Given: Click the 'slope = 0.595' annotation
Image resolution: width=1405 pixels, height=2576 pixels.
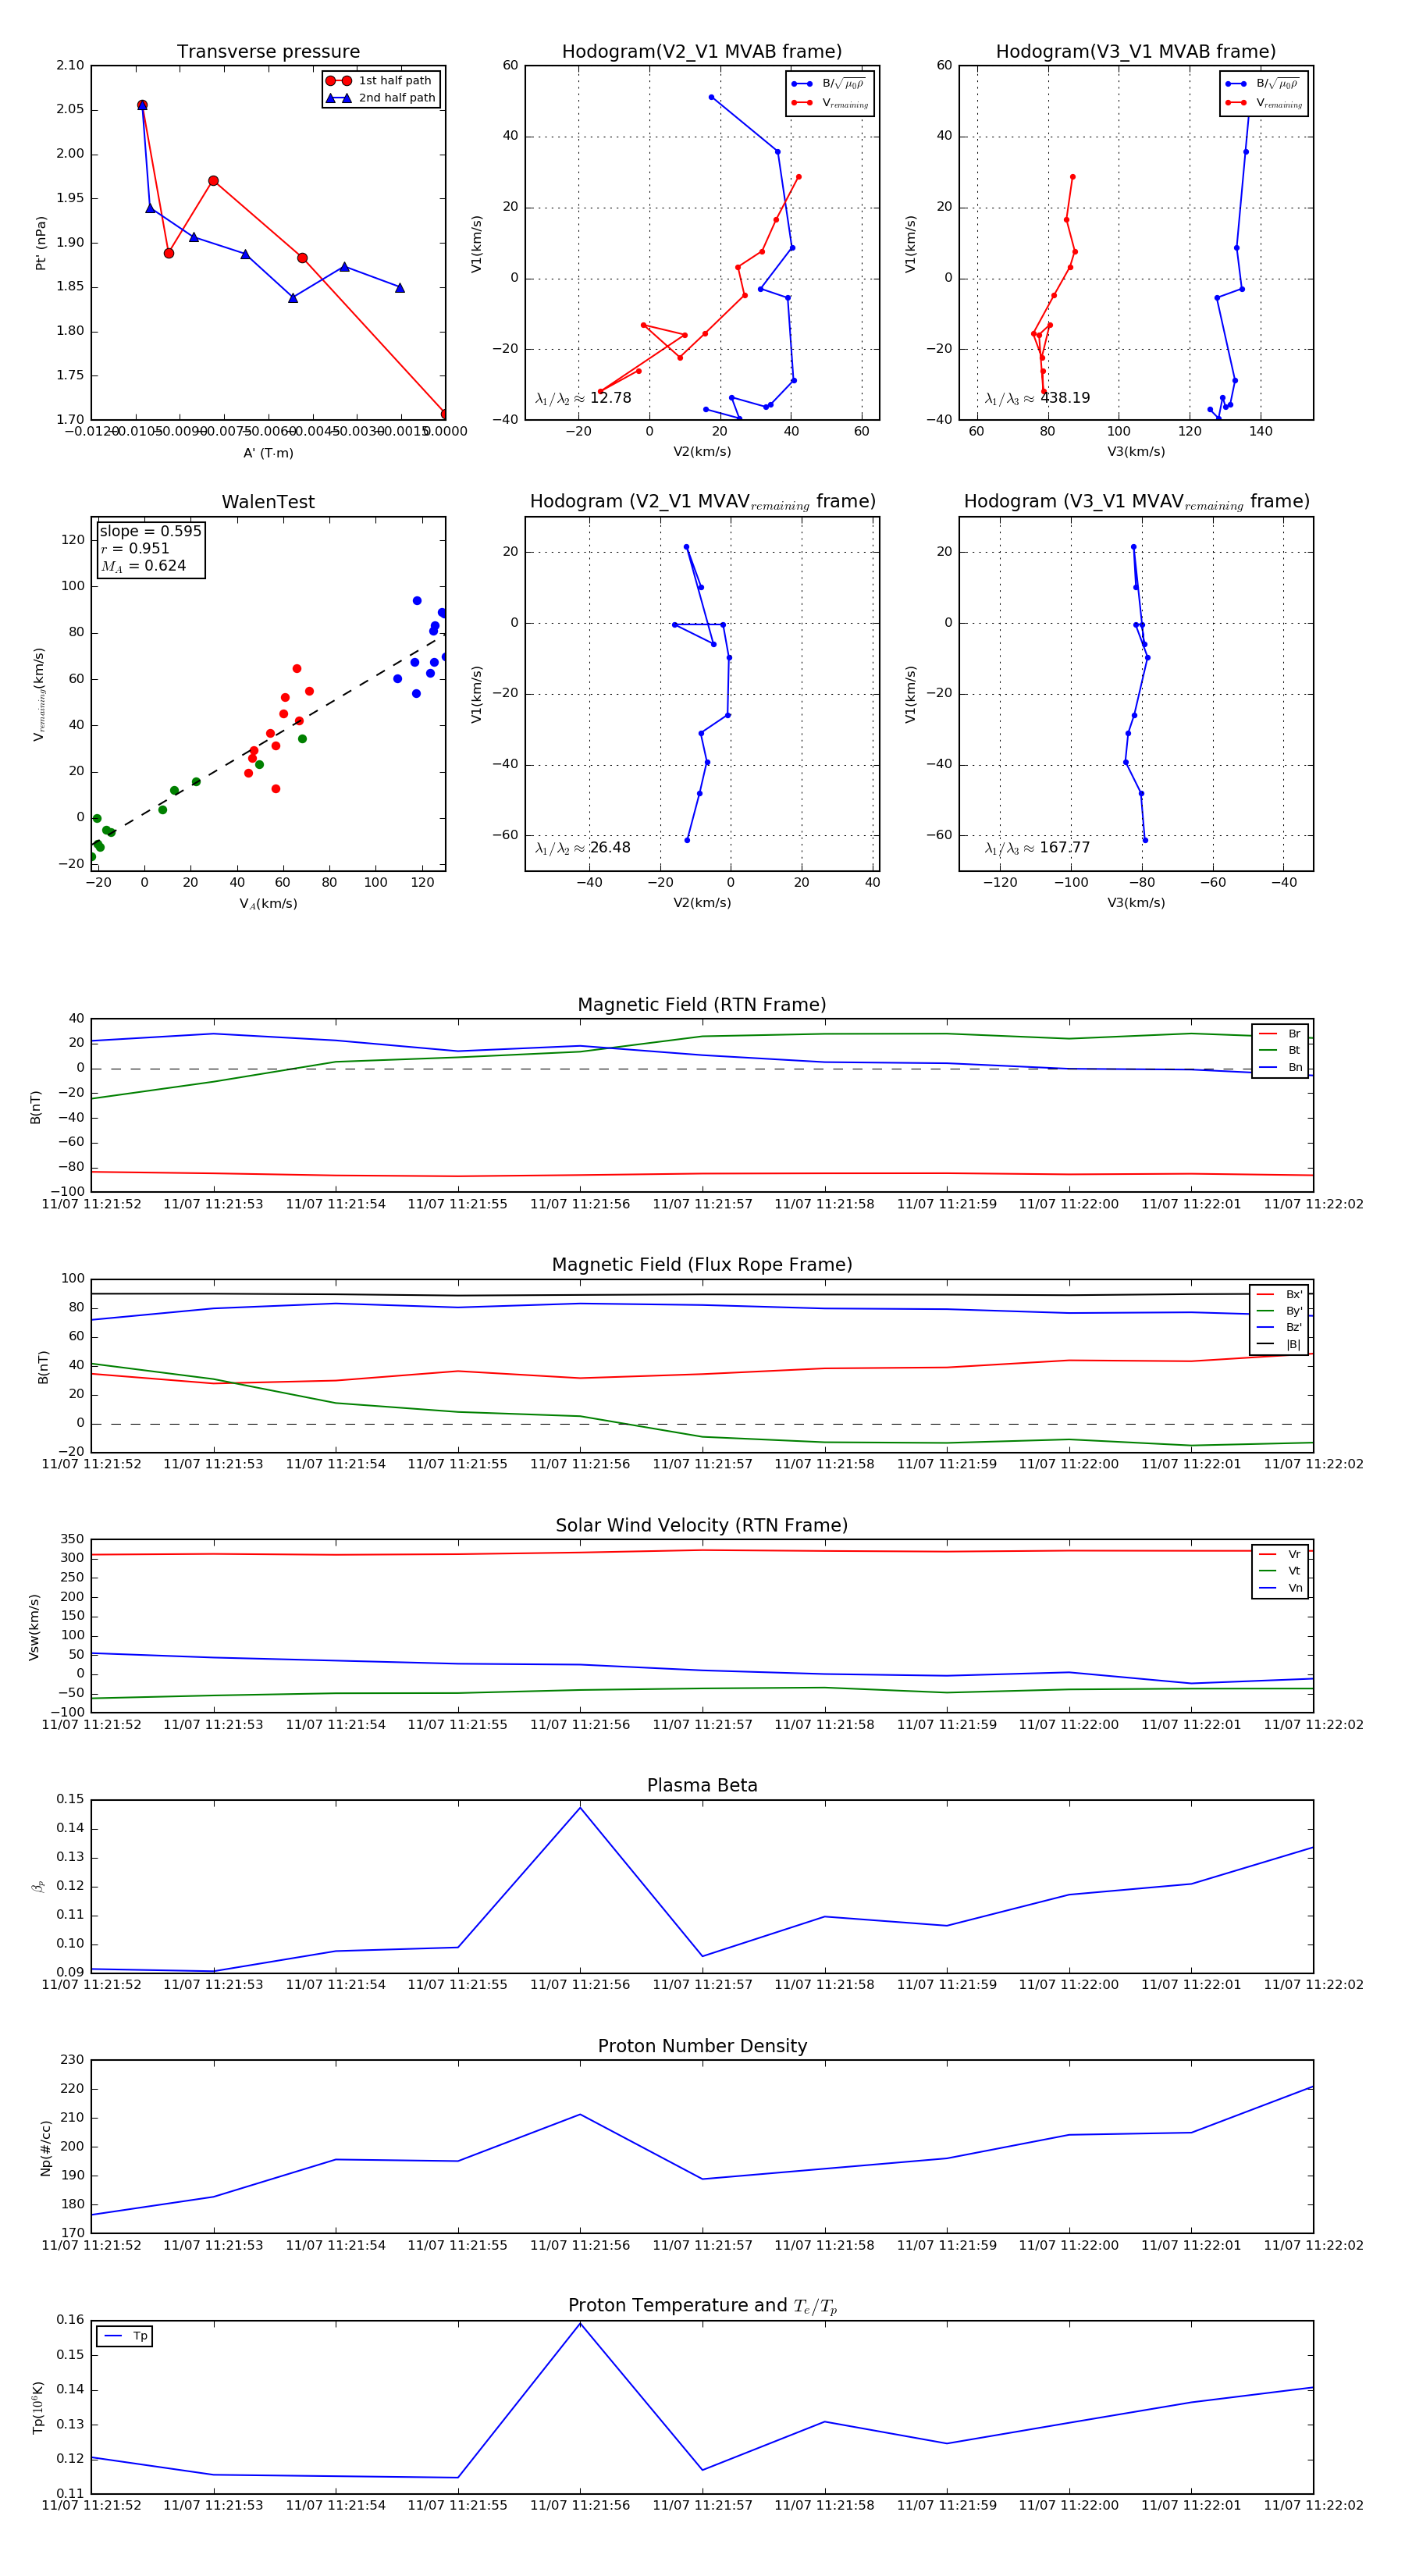Looking at the screenshot, I should pyautogui.click(x=150, y=531).
